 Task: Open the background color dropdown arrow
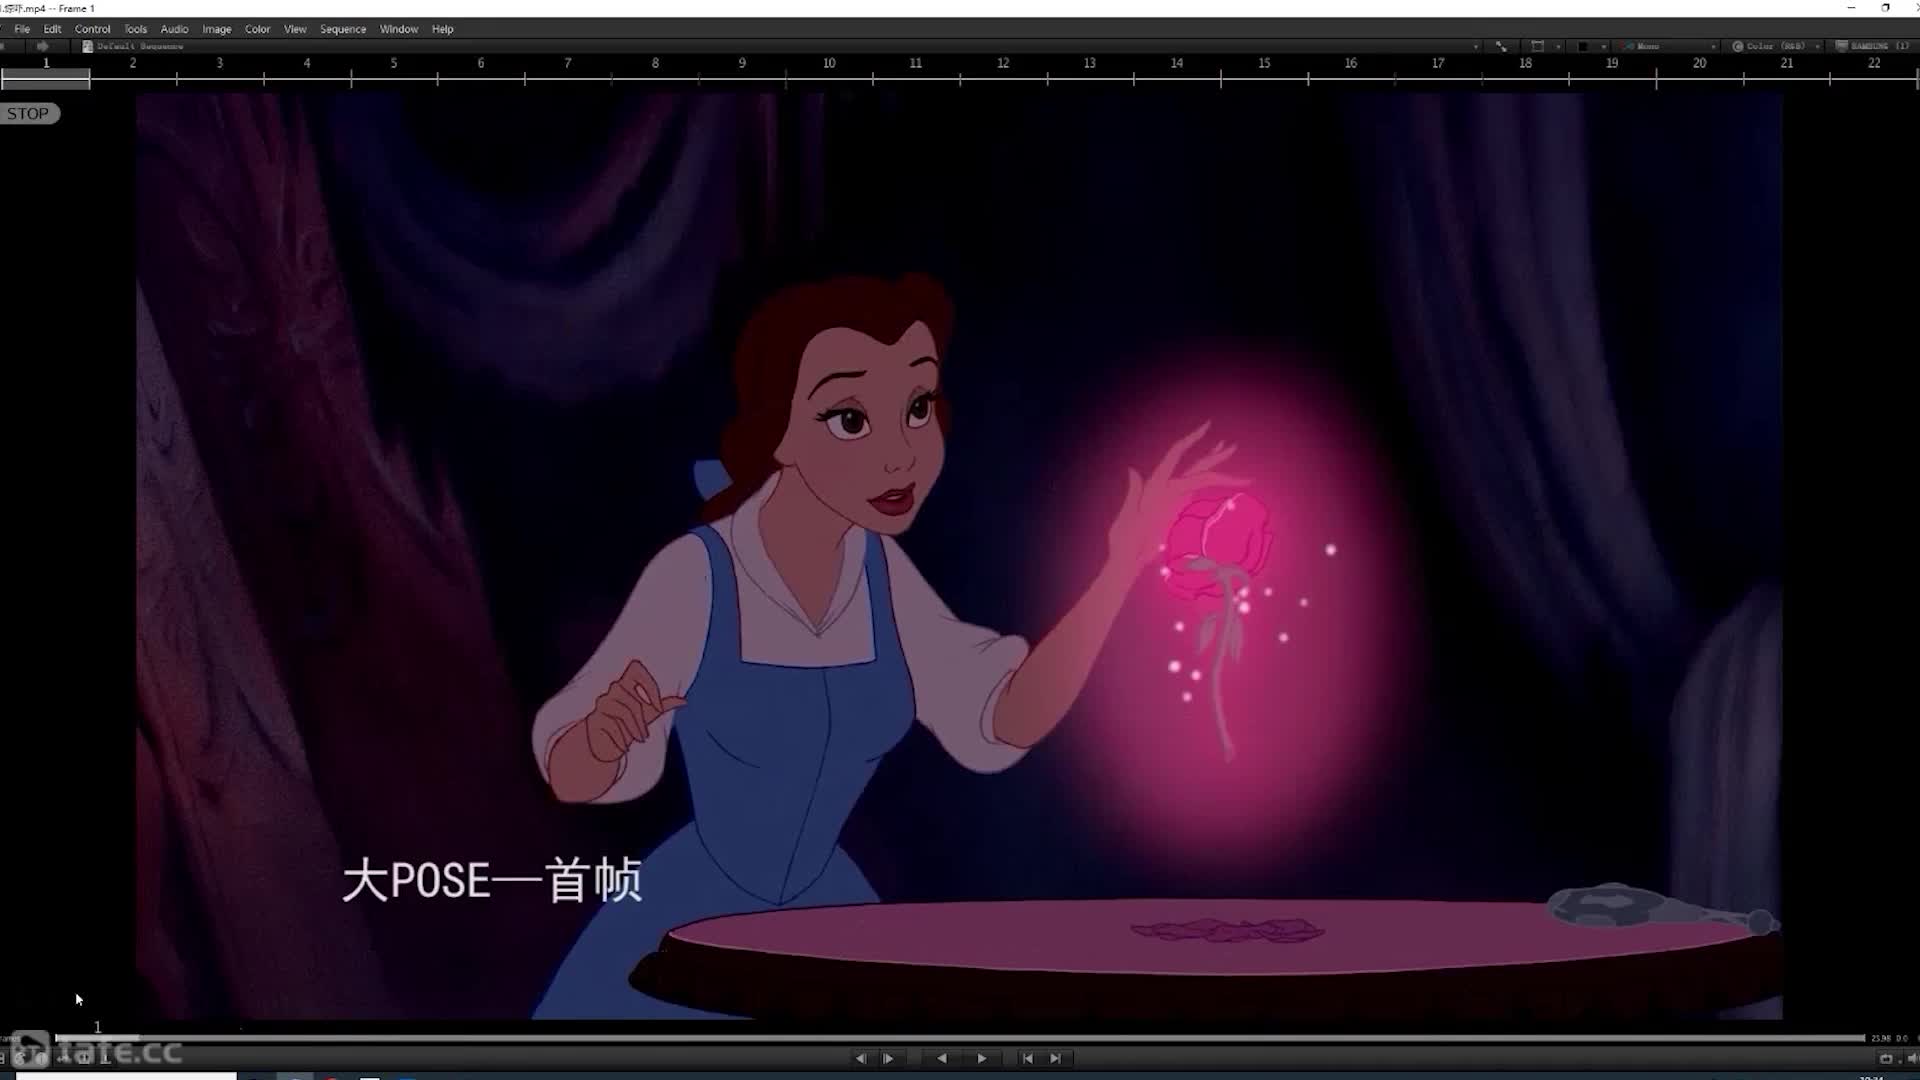[x=1603, y=46]
